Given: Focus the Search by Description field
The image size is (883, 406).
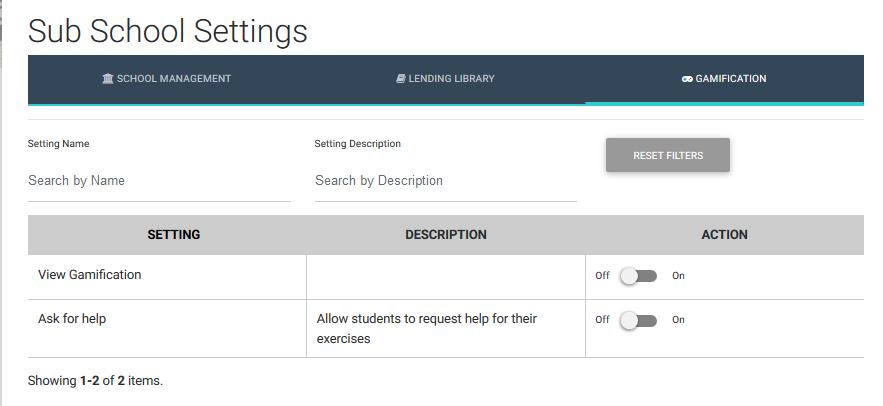Looking at the screenshot, I should click(445, 181).
